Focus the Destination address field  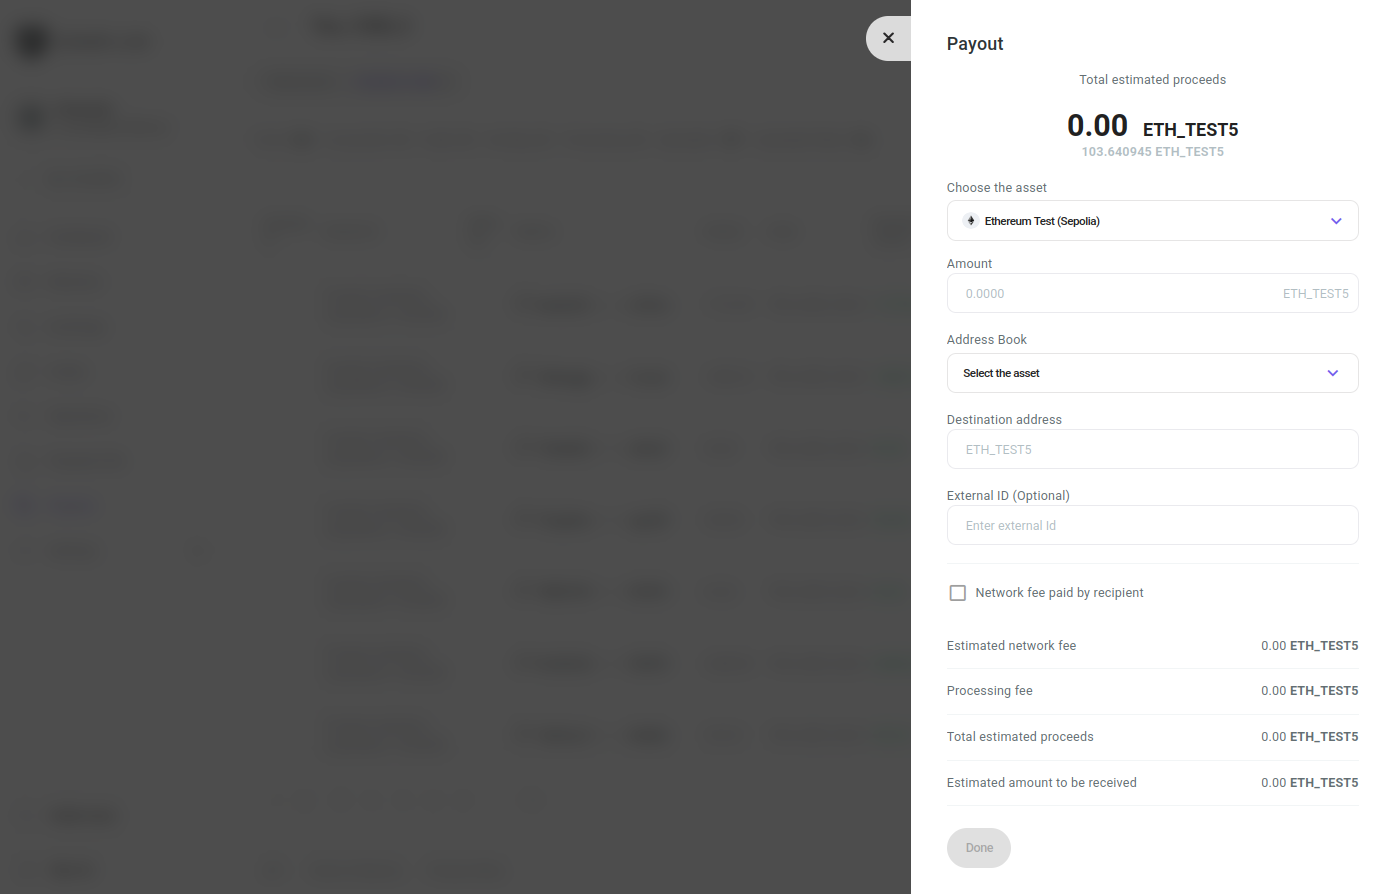[1152, 449]
